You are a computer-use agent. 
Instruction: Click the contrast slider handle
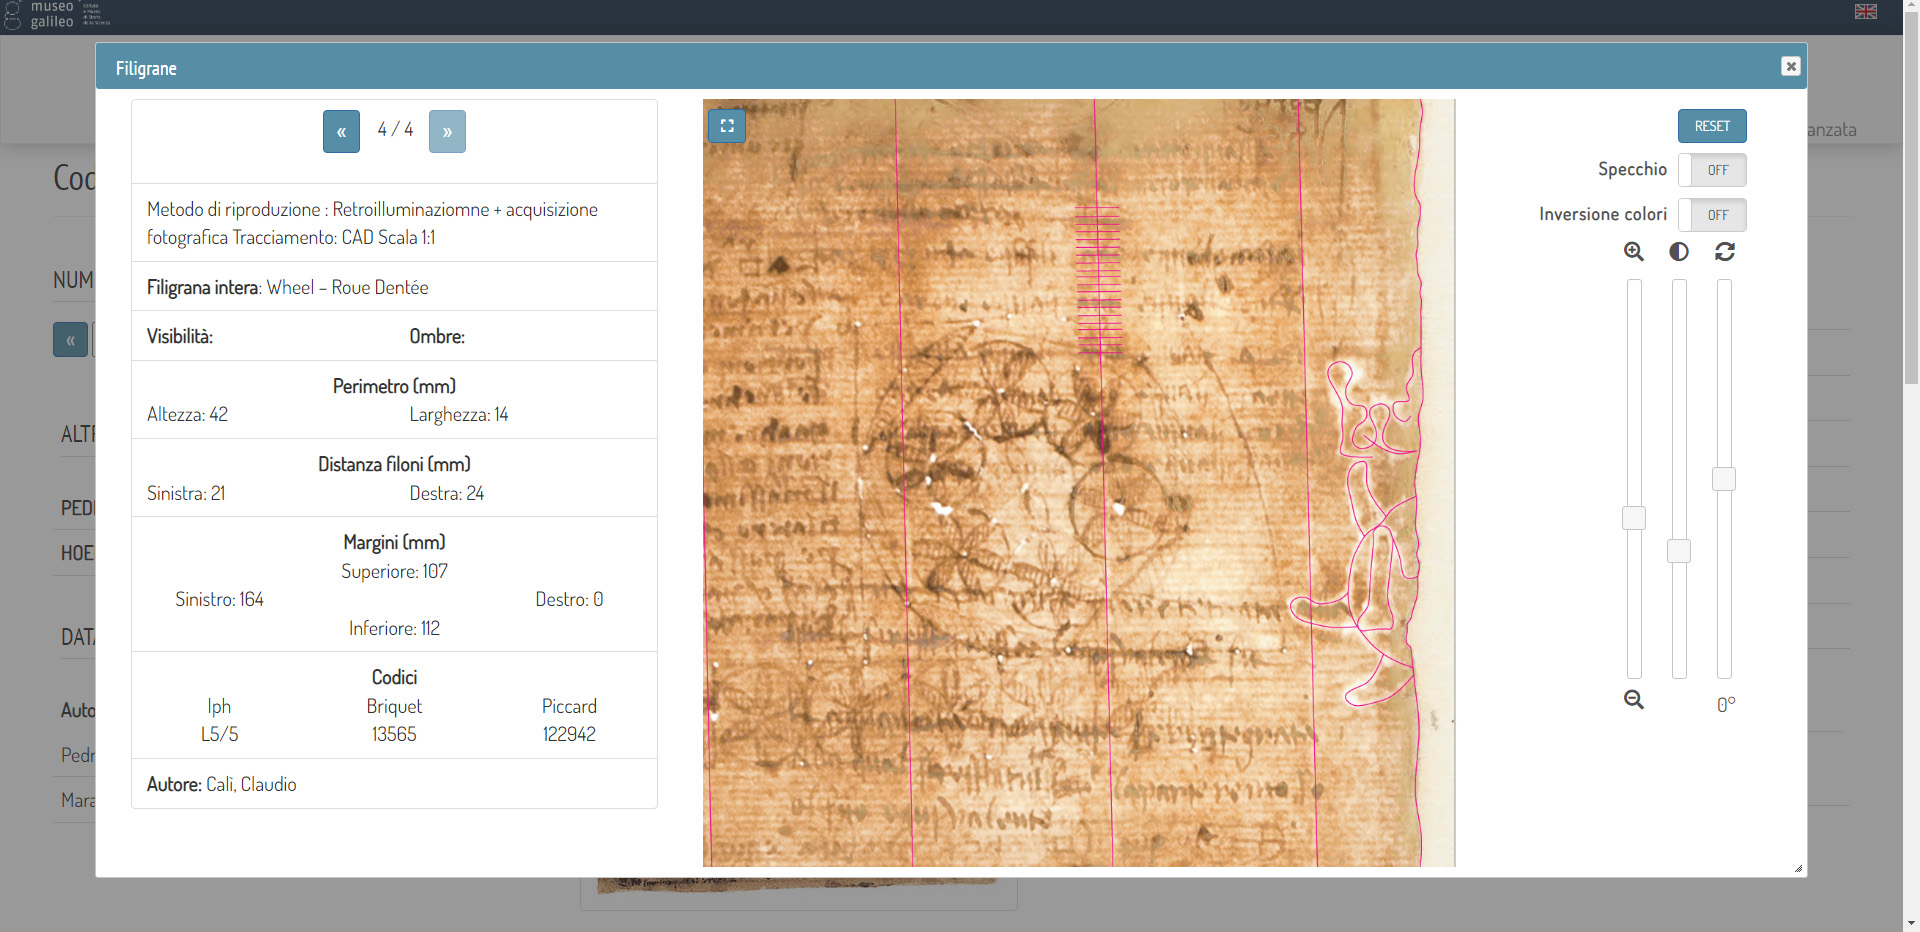1679,551
